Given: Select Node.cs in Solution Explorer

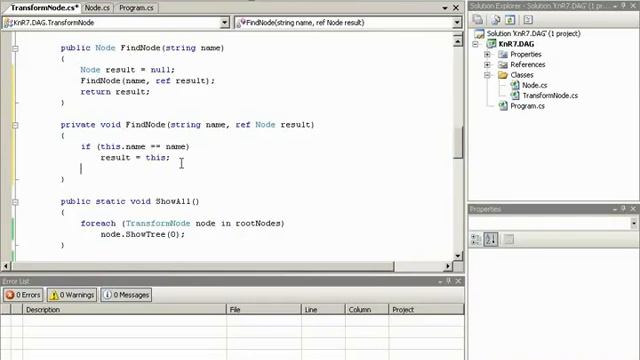Looking at the screenshot, I should coord(534,85).
